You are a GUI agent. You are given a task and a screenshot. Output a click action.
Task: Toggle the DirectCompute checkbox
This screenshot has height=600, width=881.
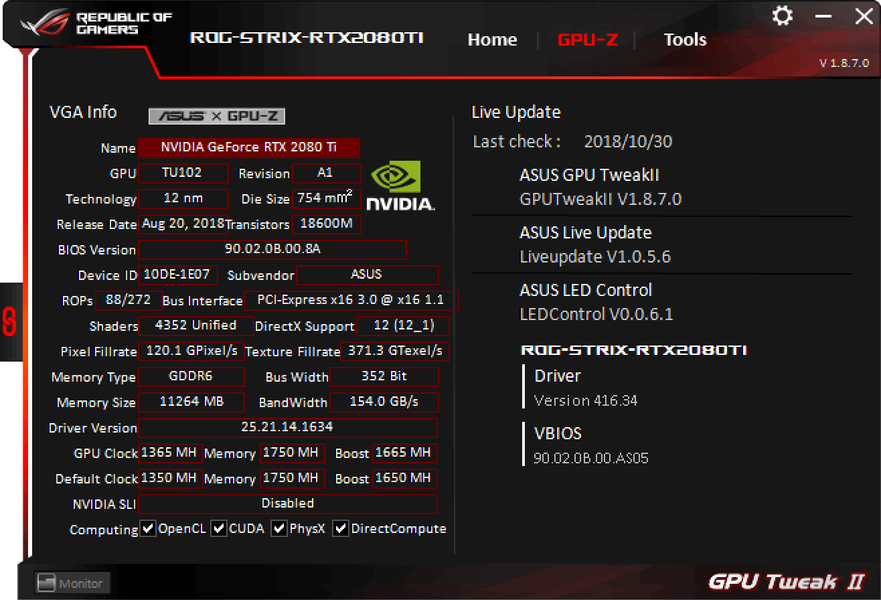pyautogui.click(x=340, y=529)
